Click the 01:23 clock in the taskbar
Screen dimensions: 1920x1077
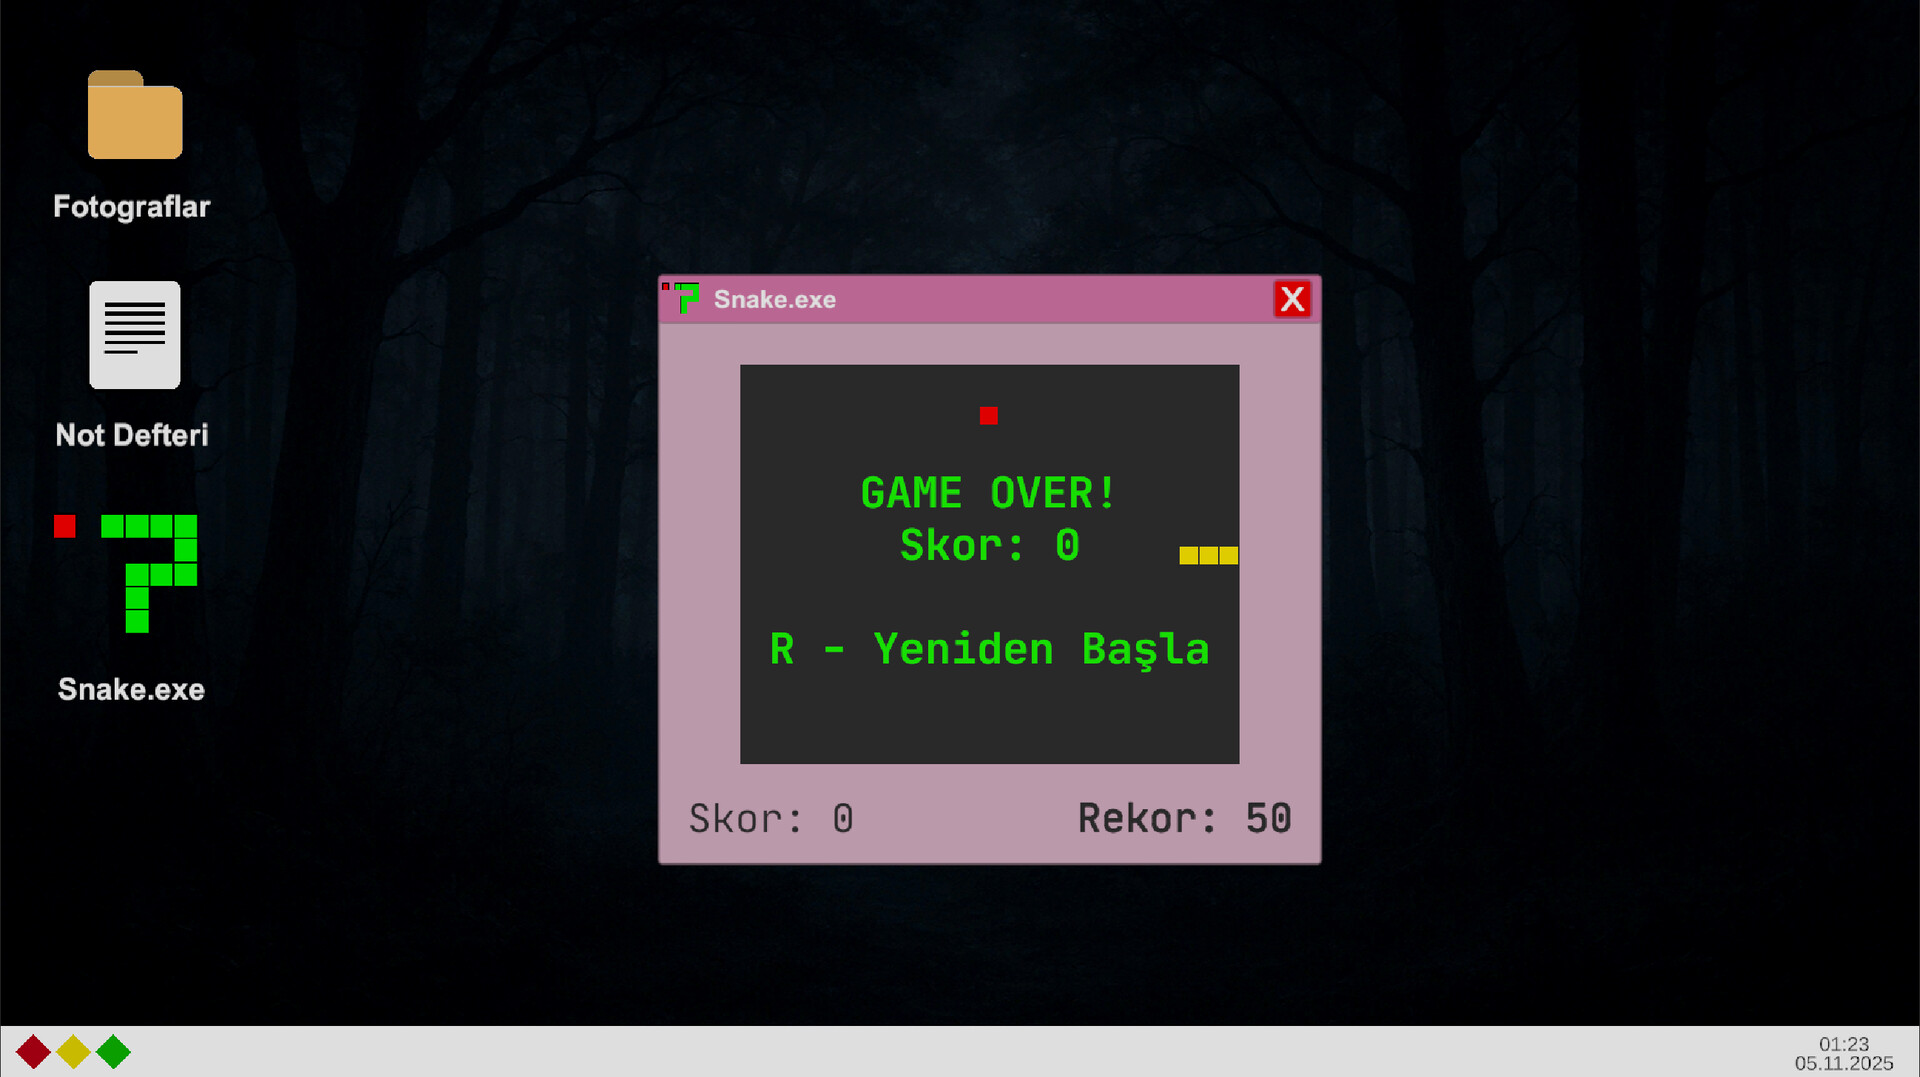point(1843,1044)
